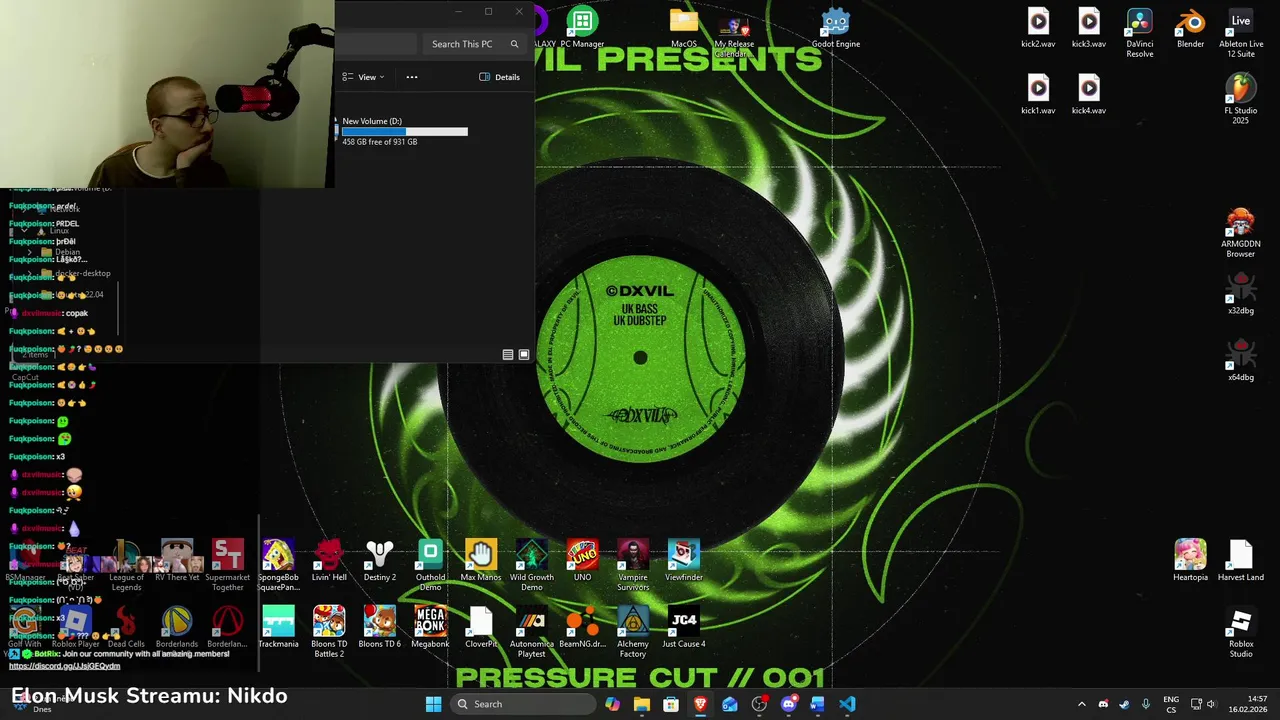Open Wild Growth Demo shortcut
The height and width of the screenshot is (720, 1280).
[532, 566]
